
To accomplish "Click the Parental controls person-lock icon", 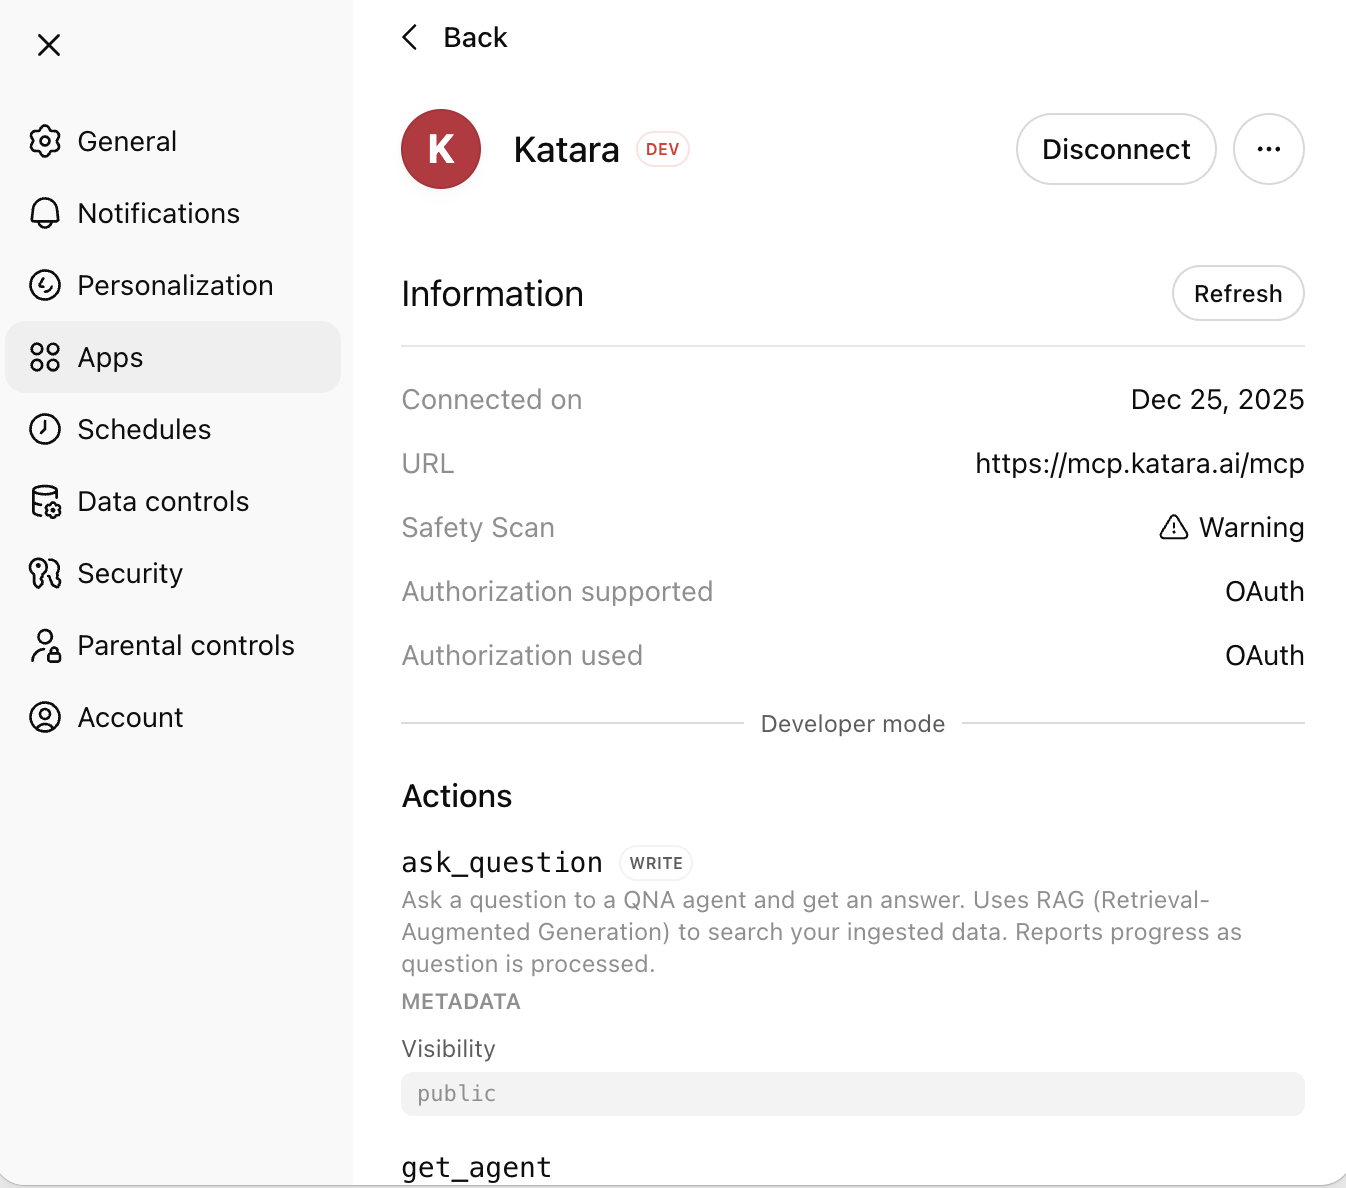I will (45, 645).
